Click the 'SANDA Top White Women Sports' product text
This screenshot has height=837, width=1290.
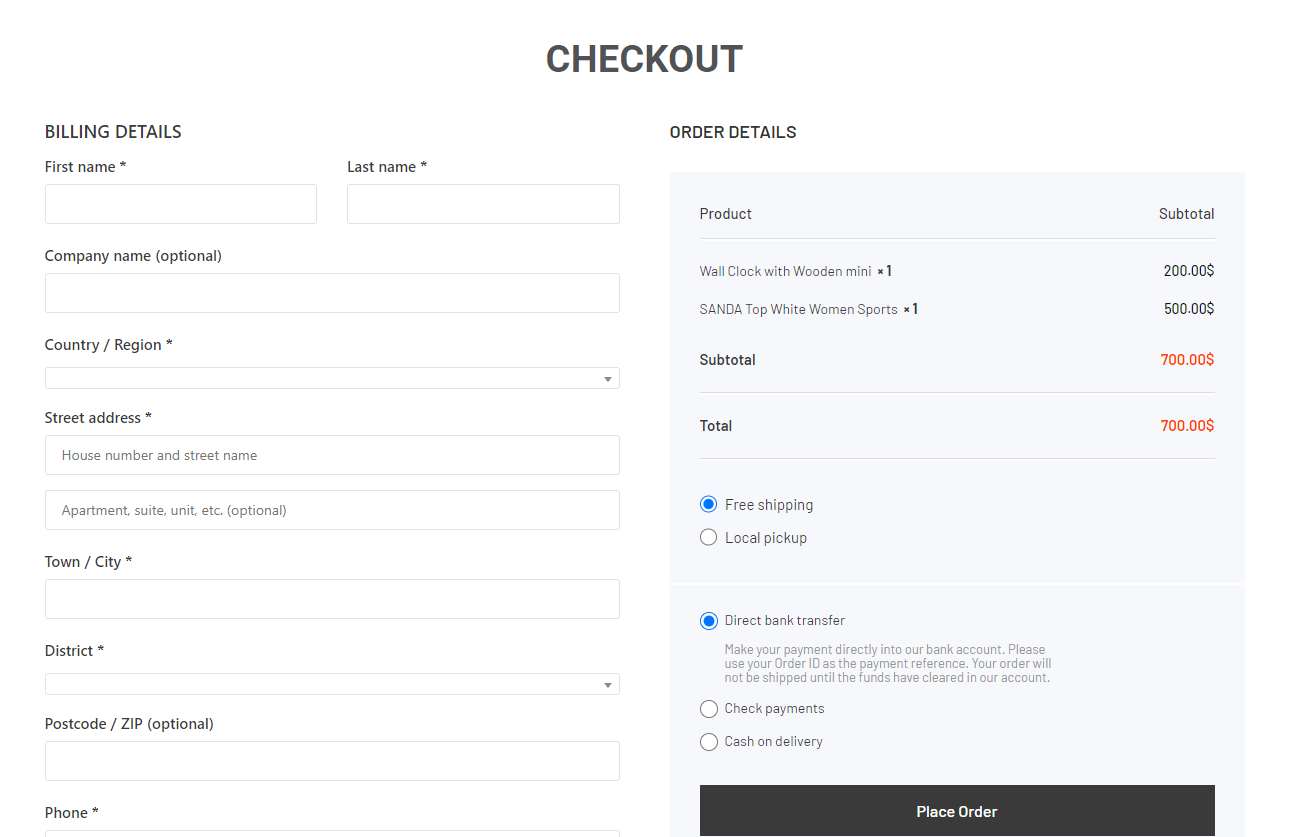(x=798, y=309)
